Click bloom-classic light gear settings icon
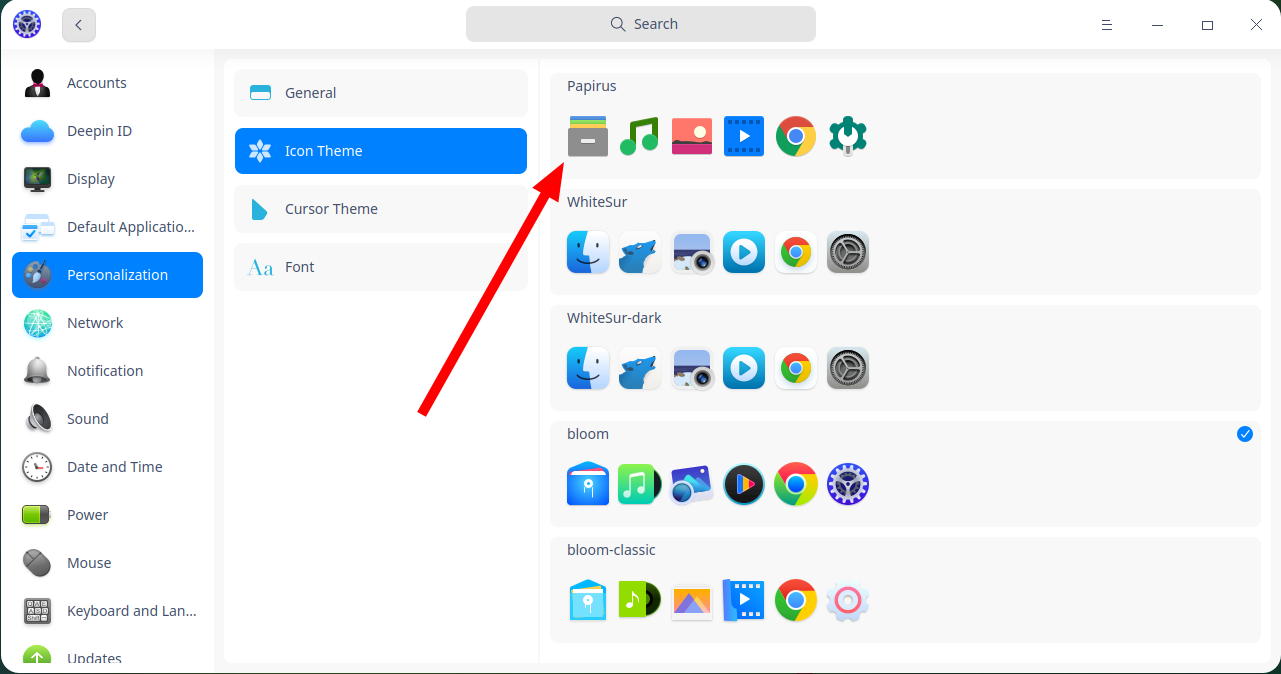1281x674 pixels. pos(848,600)
